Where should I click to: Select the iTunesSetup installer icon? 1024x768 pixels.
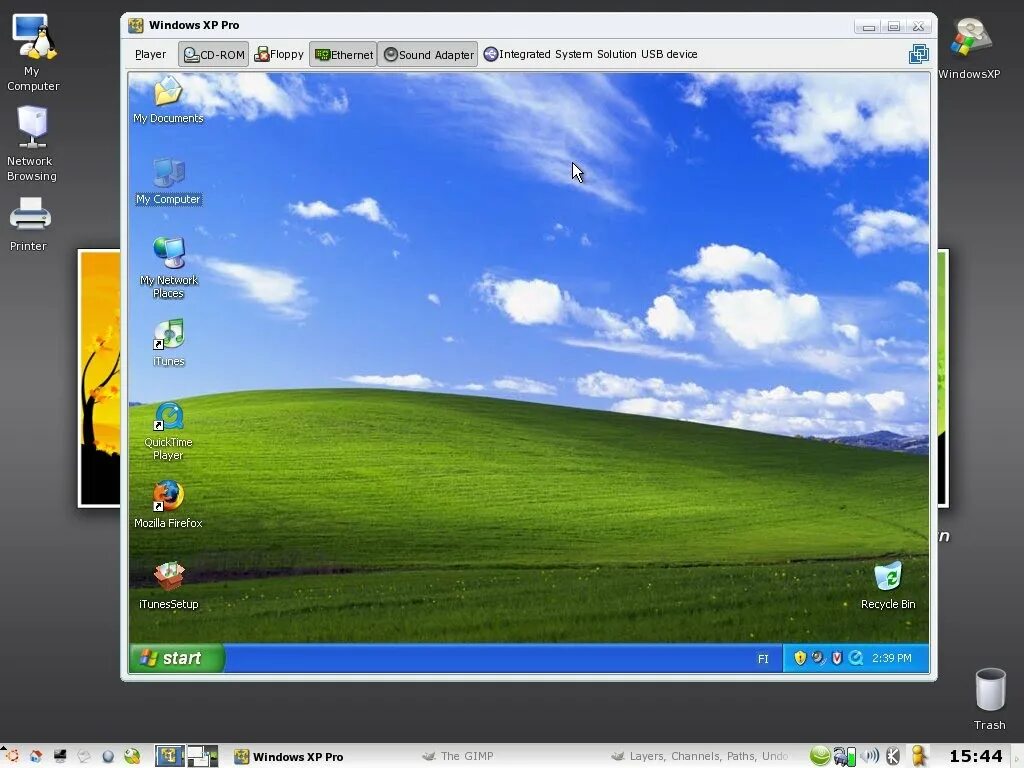tap(168, 586)
